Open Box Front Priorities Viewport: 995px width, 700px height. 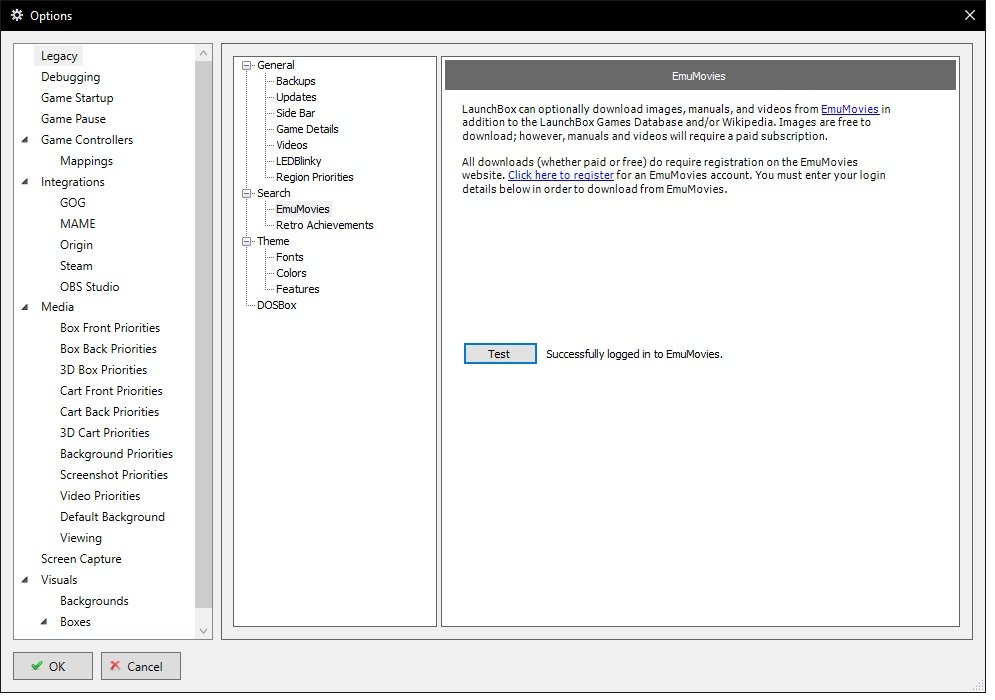point(110,327)
